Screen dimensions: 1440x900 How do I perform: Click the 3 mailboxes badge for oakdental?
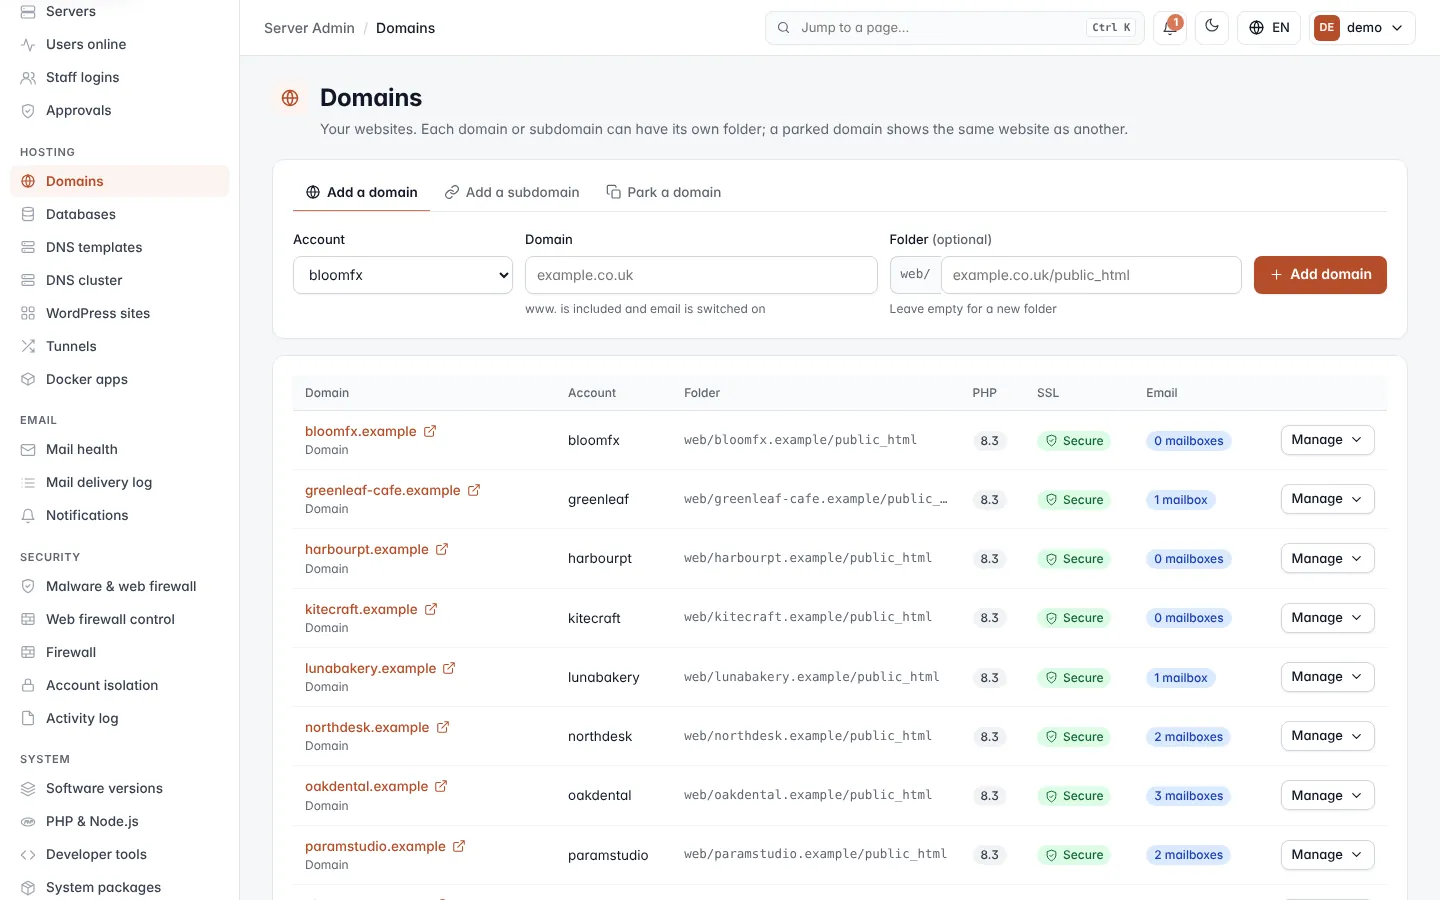pos(1188,796)
